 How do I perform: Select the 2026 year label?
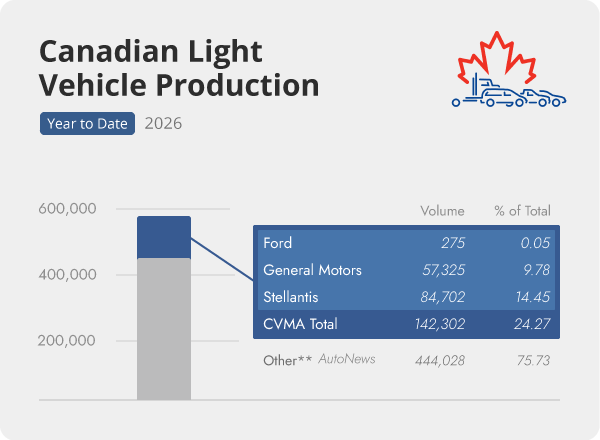click(163, 124)
